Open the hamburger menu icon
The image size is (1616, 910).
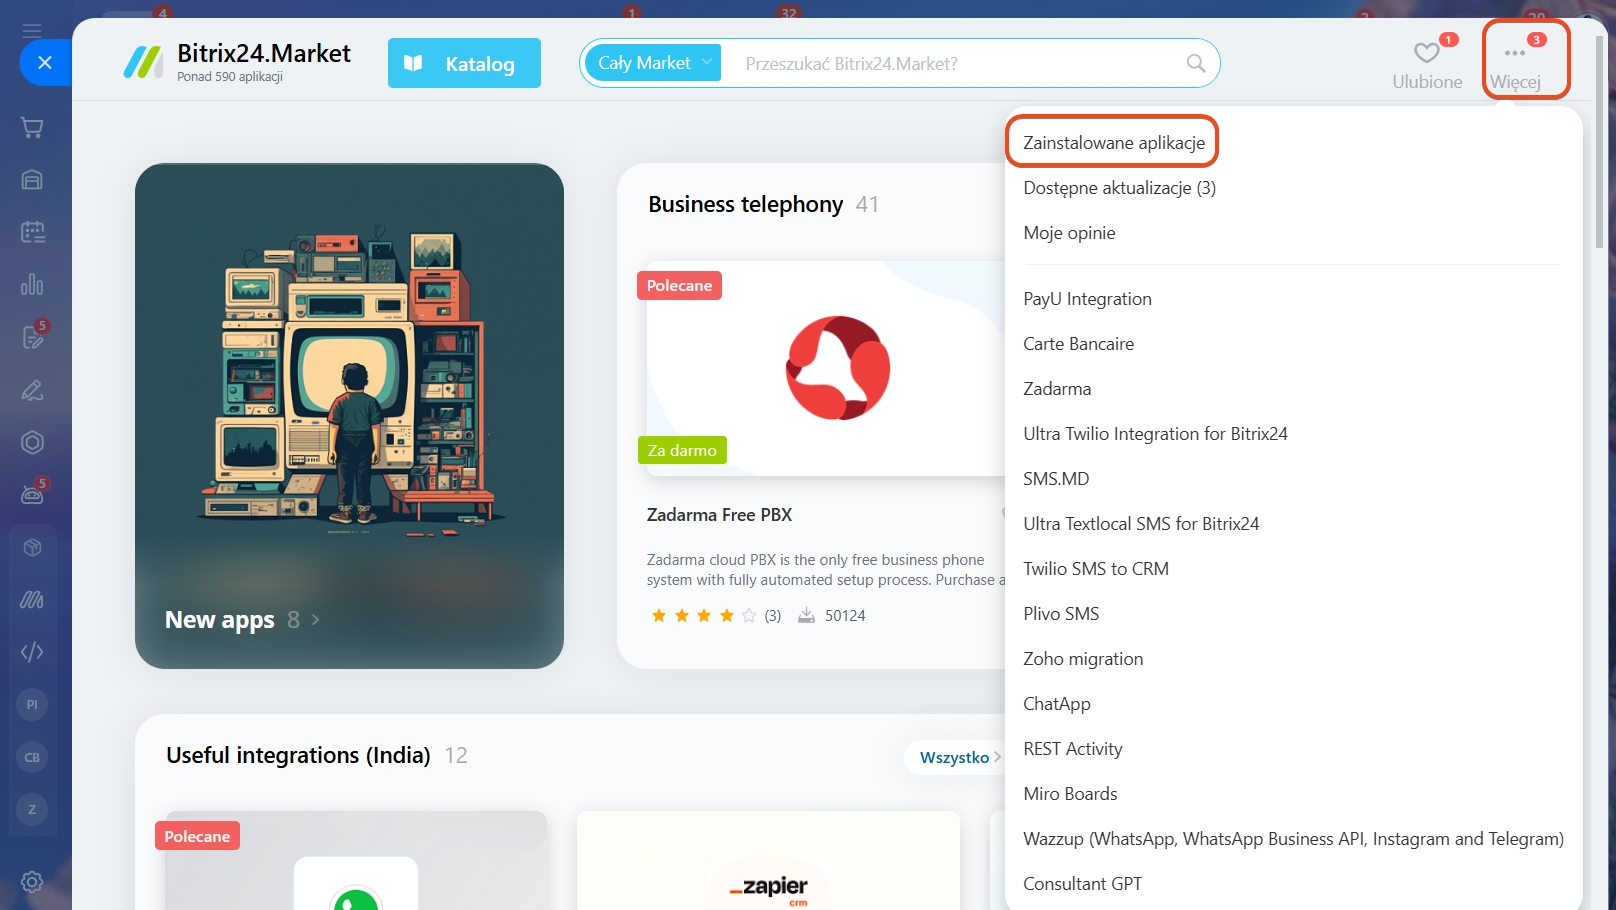(x=32, y=30)
